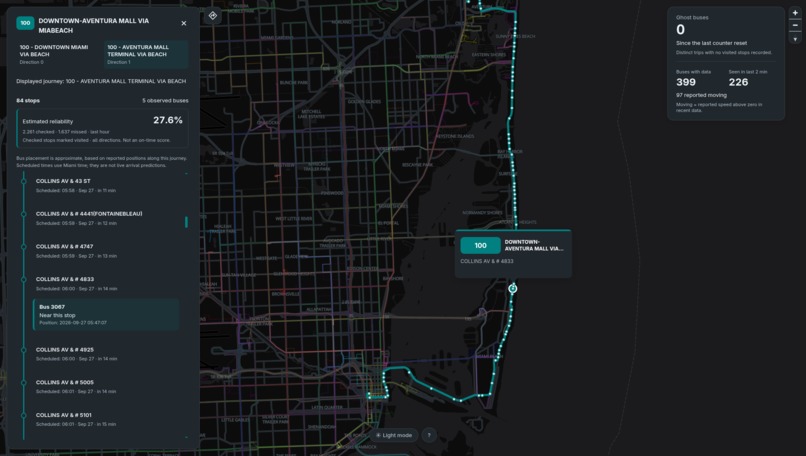
Task: Click stop timeline dot for Collins Av & 43 St
Action: pyautogui.click(x=24, y=181)
